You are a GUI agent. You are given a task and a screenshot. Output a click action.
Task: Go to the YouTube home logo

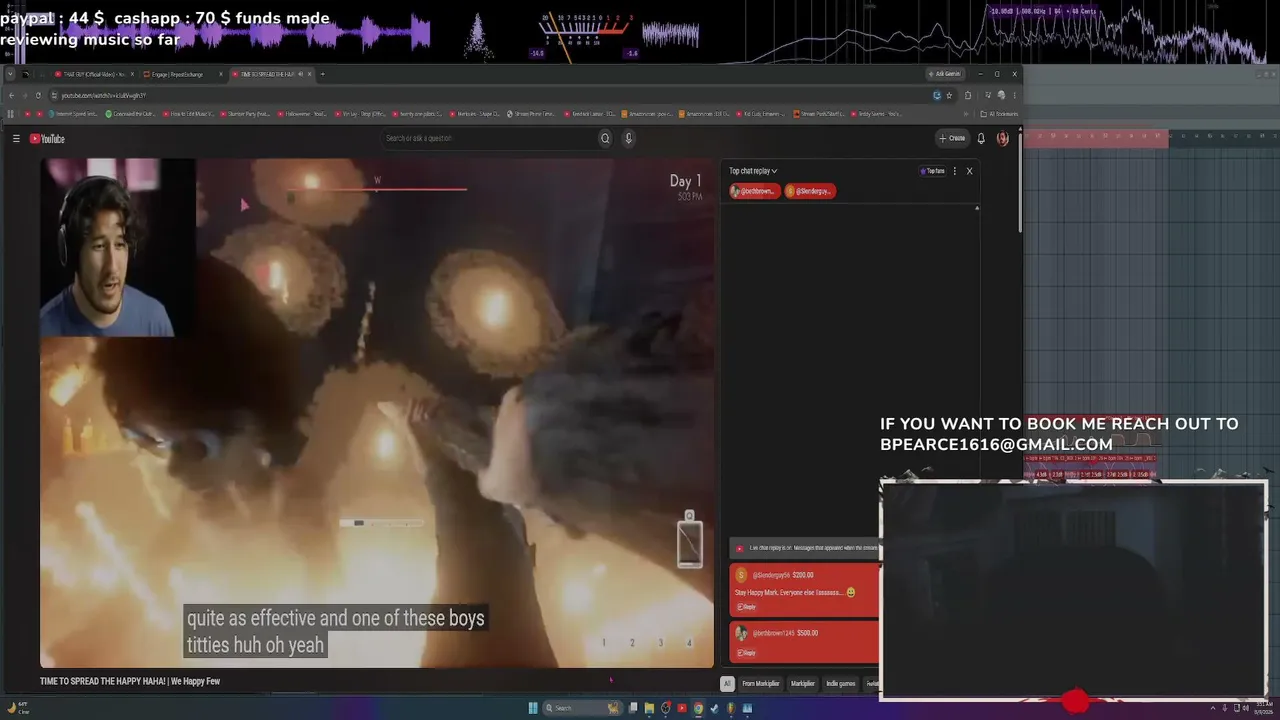tap(47, 139)
